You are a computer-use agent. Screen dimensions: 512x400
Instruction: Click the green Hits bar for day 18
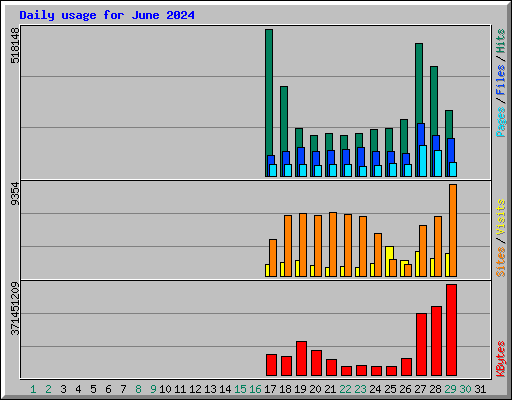284,118
